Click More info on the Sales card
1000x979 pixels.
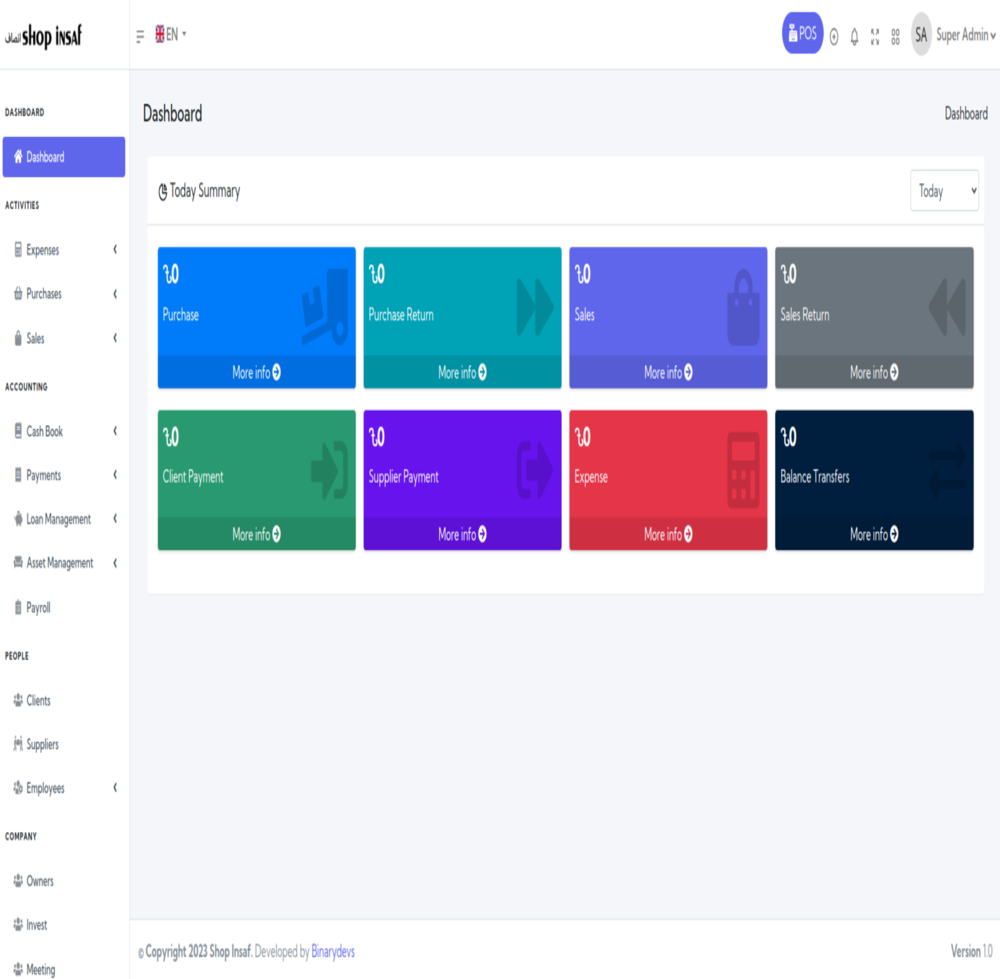[x=668, y=372]
